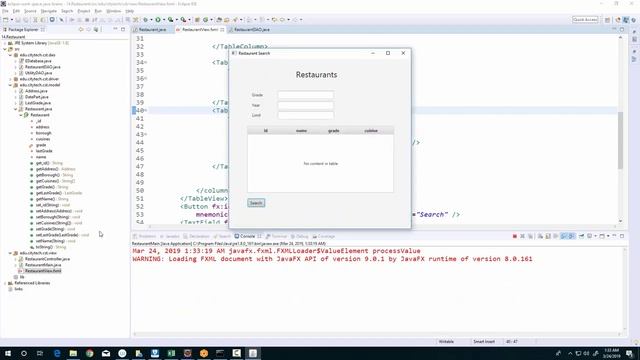Open the Source menu
Viewport: 640px width, 360px height.
coord(30,11)
